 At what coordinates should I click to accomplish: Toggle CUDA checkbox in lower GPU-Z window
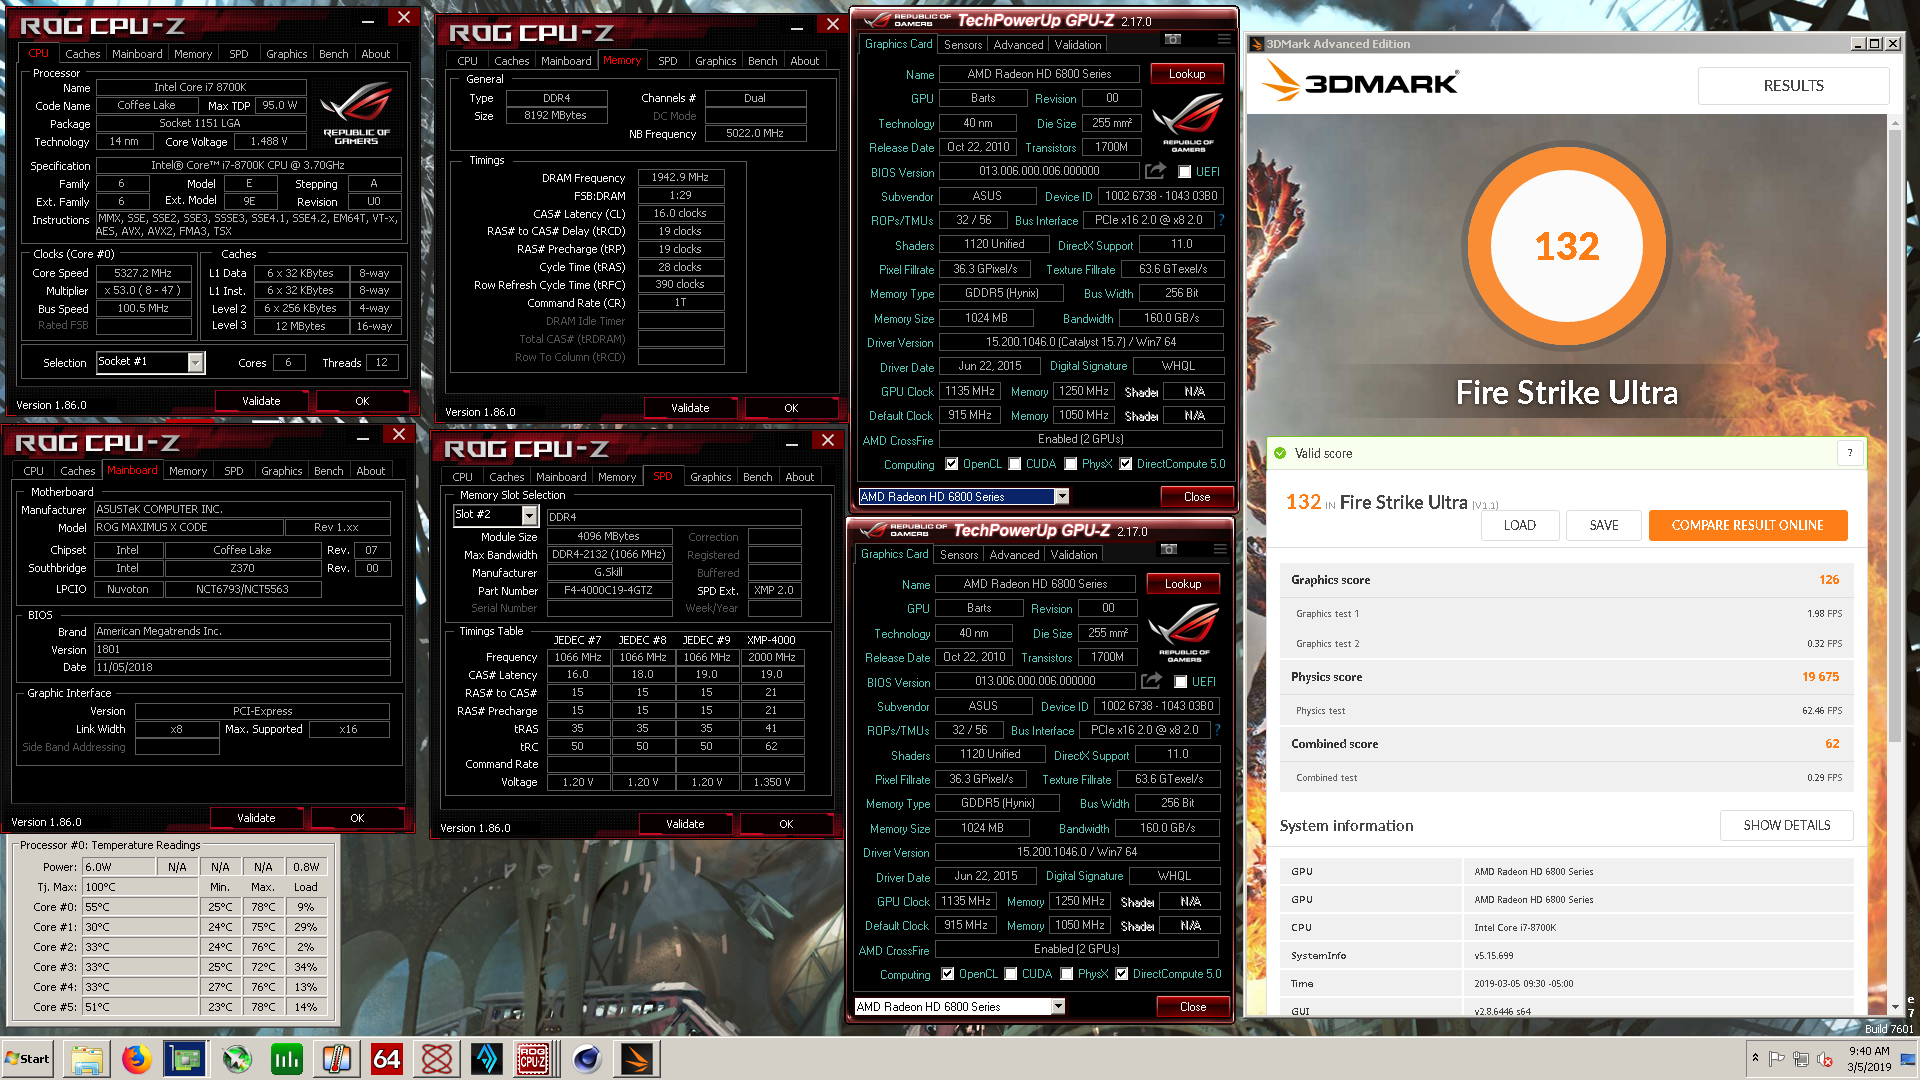(x=1011, y=974)
